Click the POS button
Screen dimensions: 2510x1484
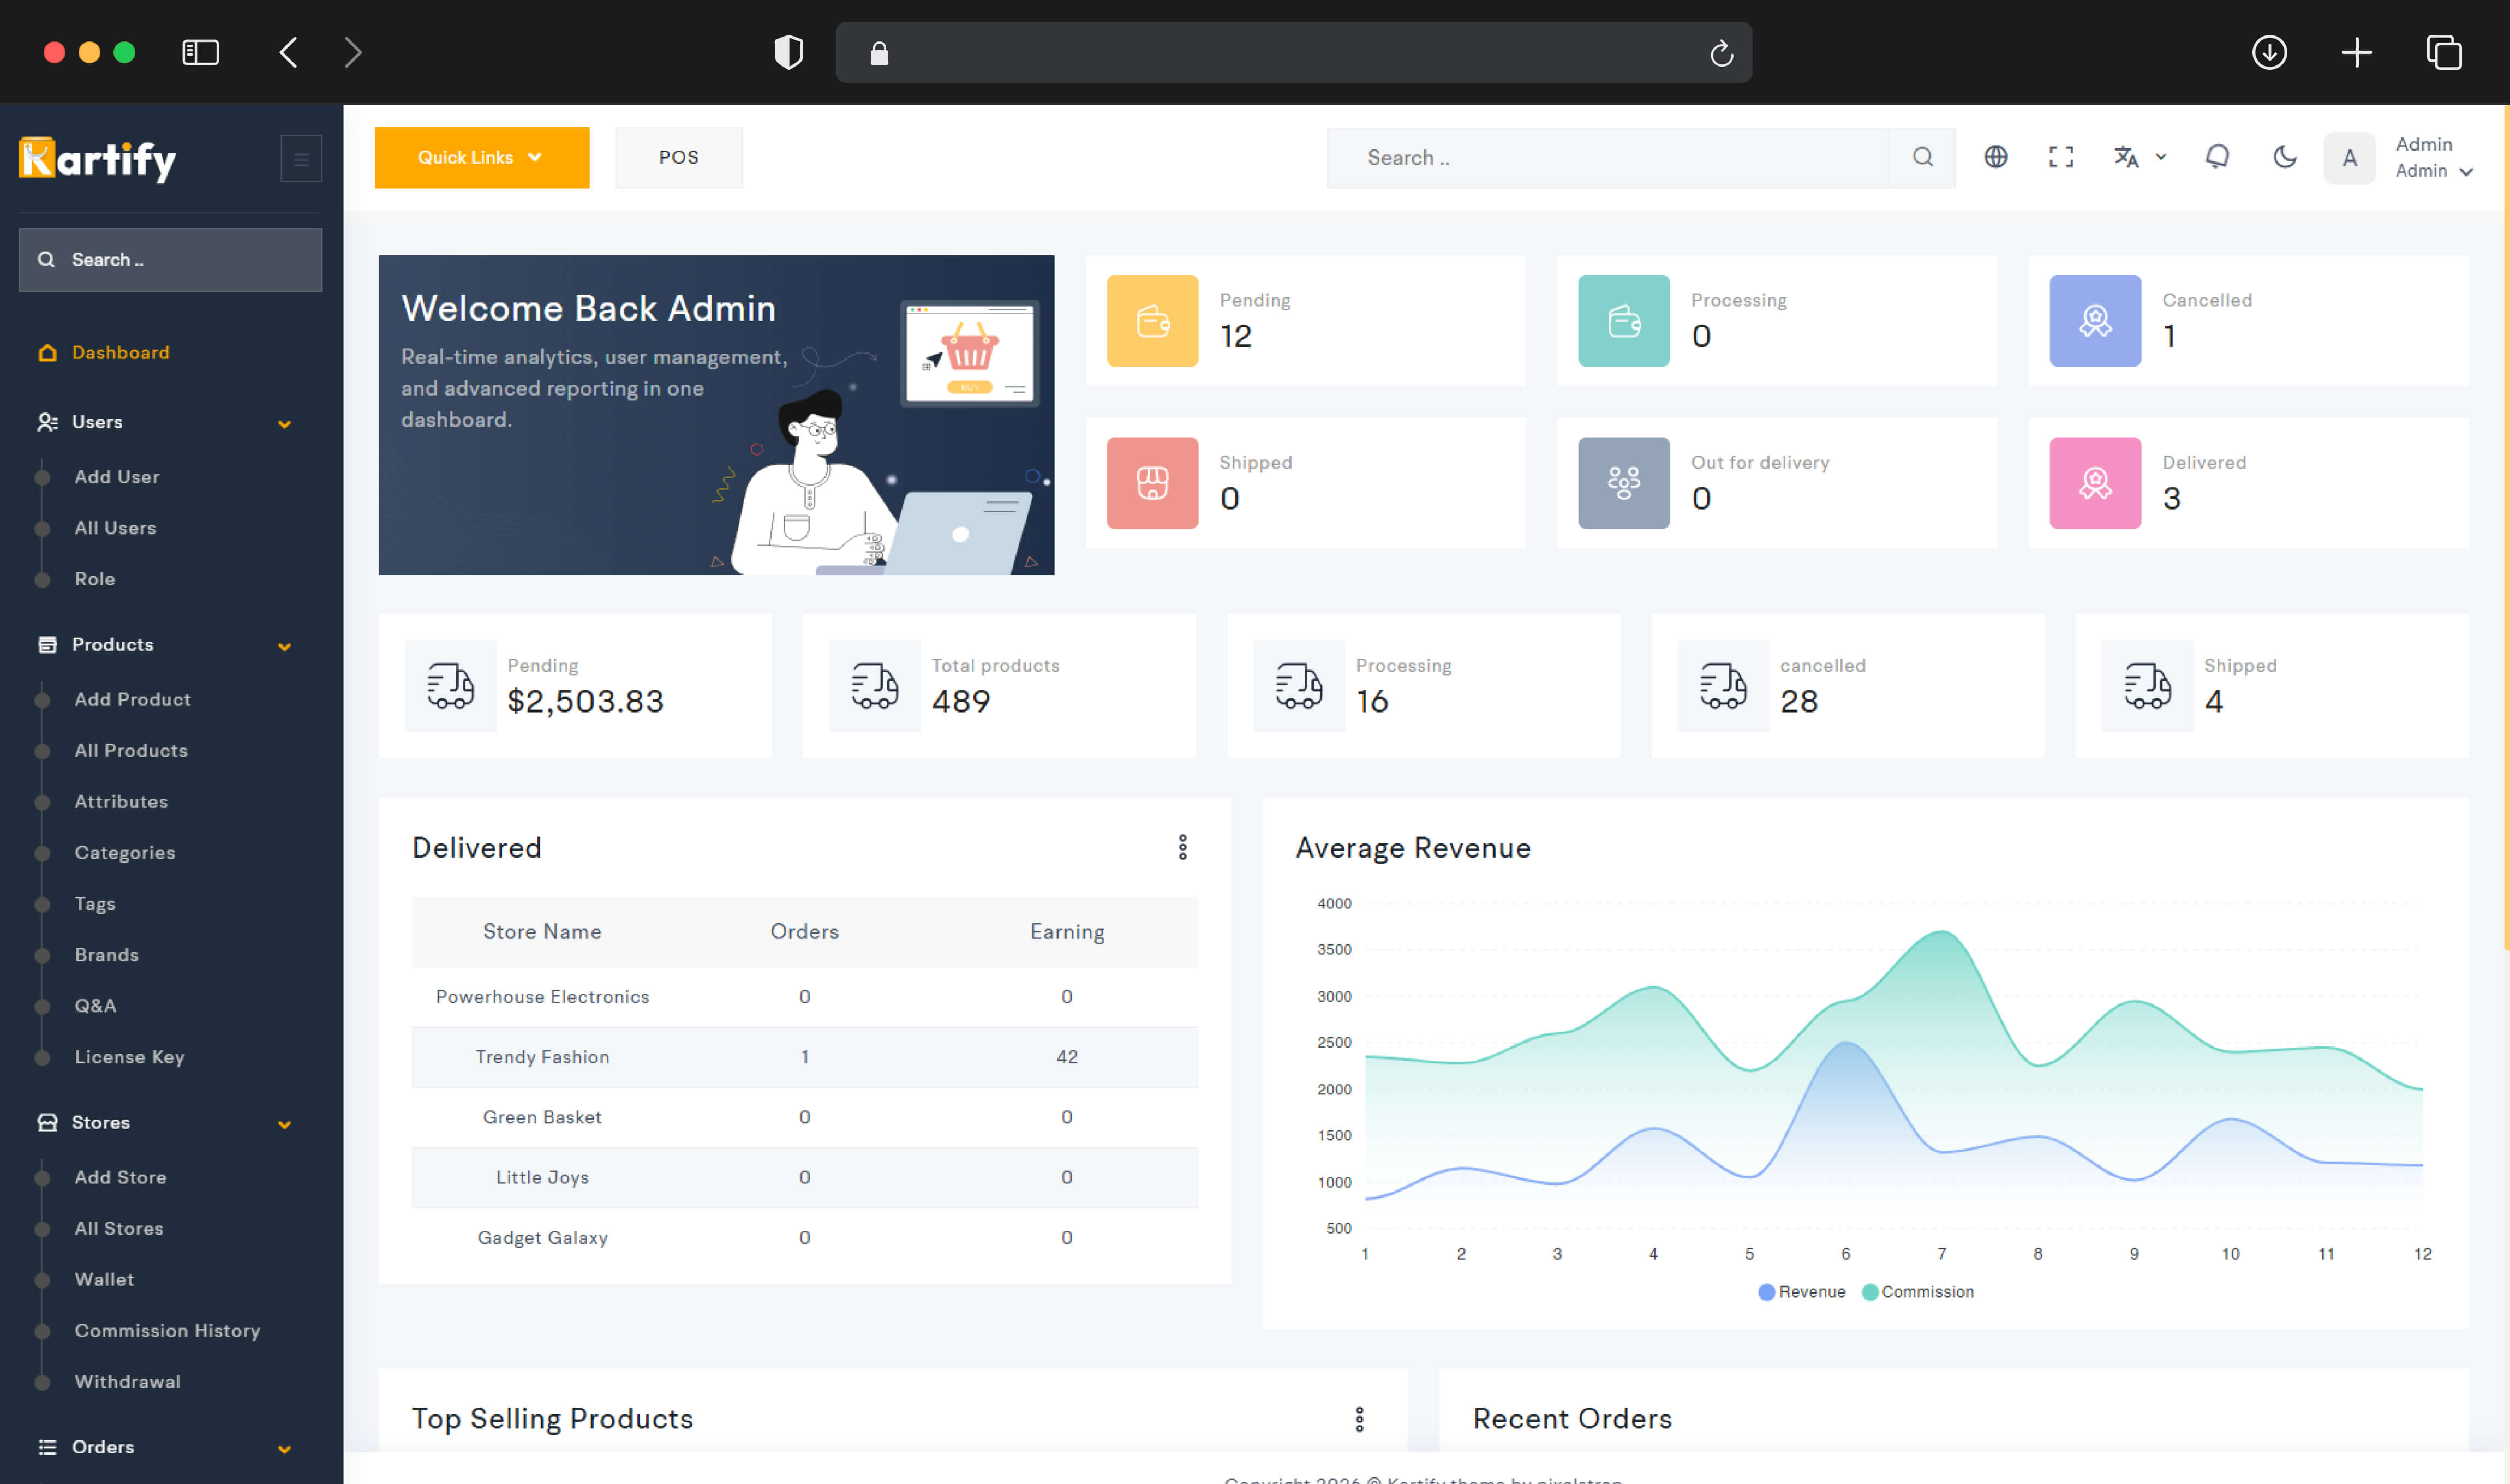tap(679, 157)
